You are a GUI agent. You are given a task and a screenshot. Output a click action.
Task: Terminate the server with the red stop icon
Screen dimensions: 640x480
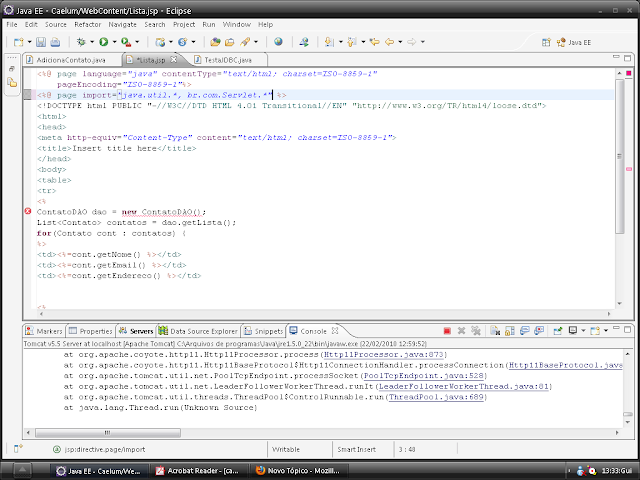tap(447, 331)
